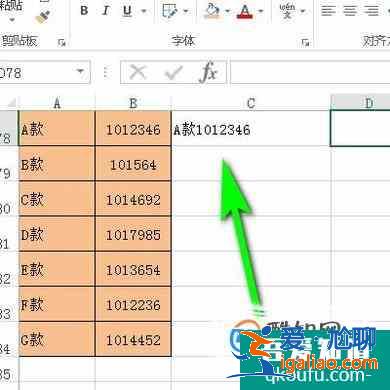Open fill color dropdown arrow
This screenshot has height=390, width=390.
(227, 11)
